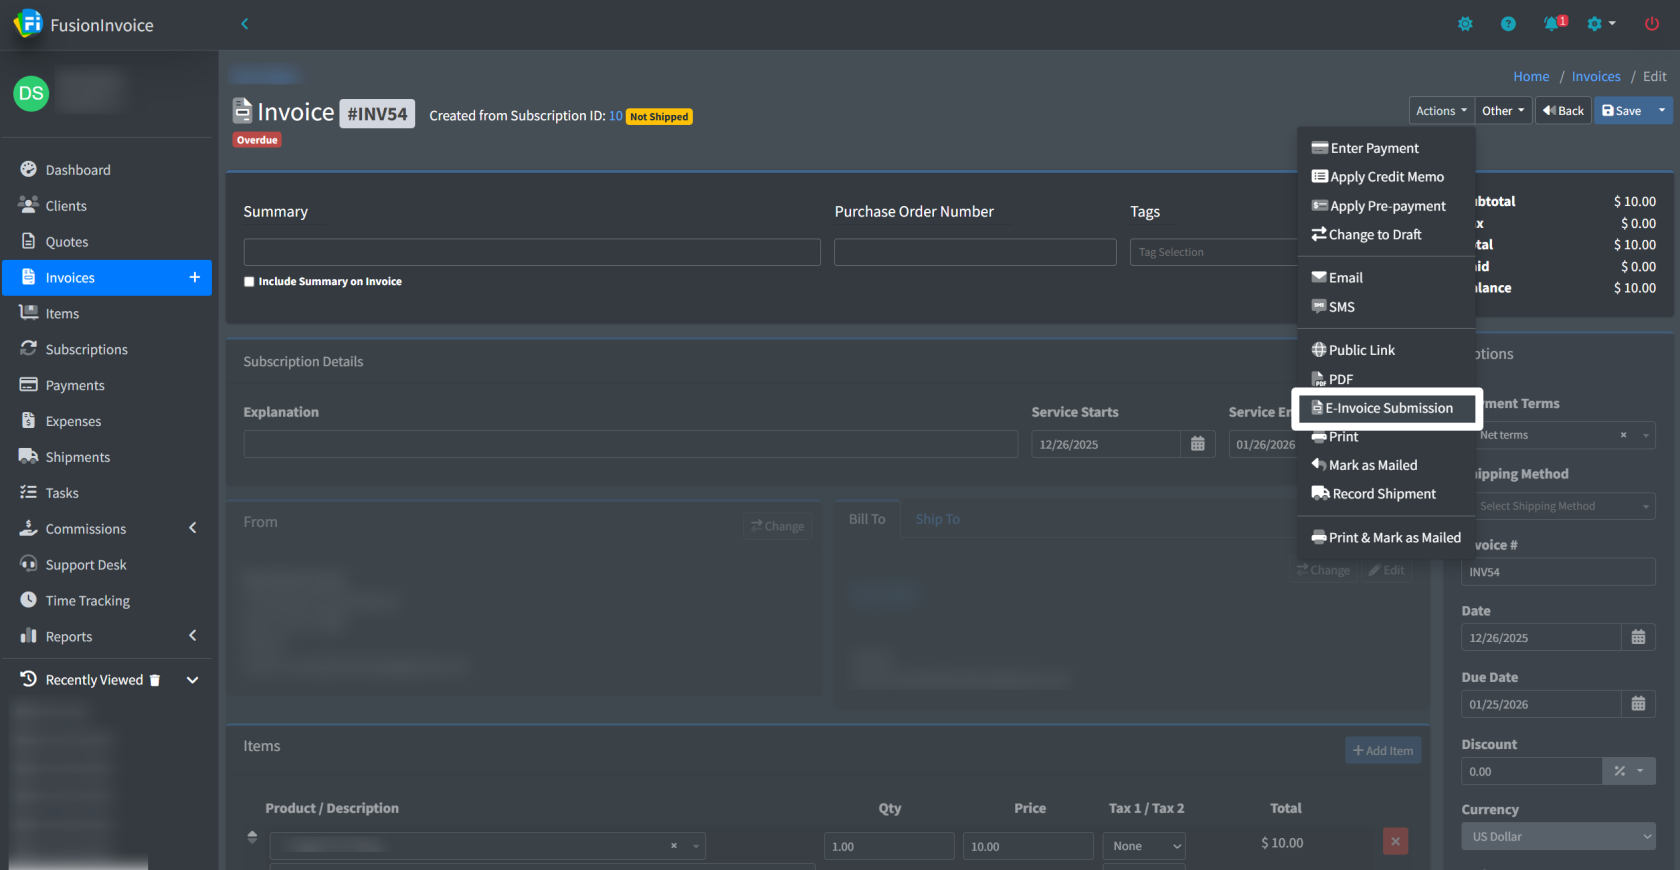Open the Due Date calendar icon
Viewport: 1680px width, 870px height.
[1638, 705]
